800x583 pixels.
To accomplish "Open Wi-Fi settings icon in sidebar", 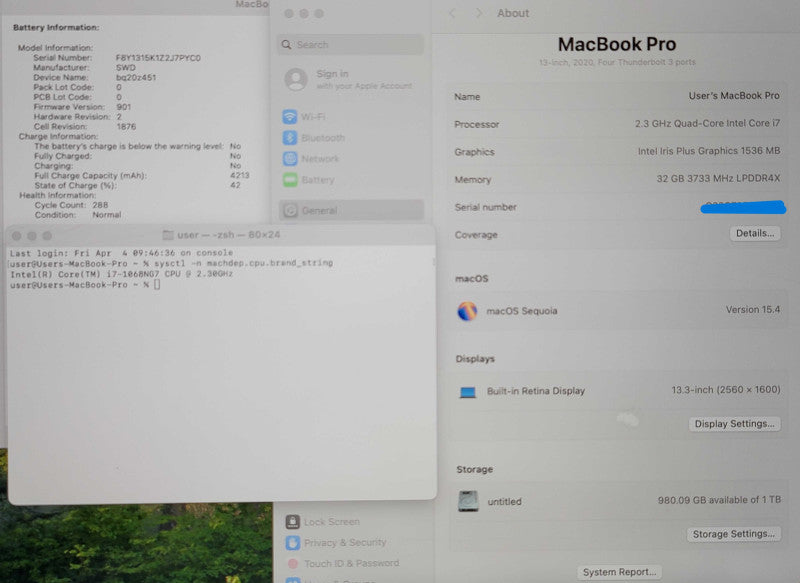I will 290,117.
